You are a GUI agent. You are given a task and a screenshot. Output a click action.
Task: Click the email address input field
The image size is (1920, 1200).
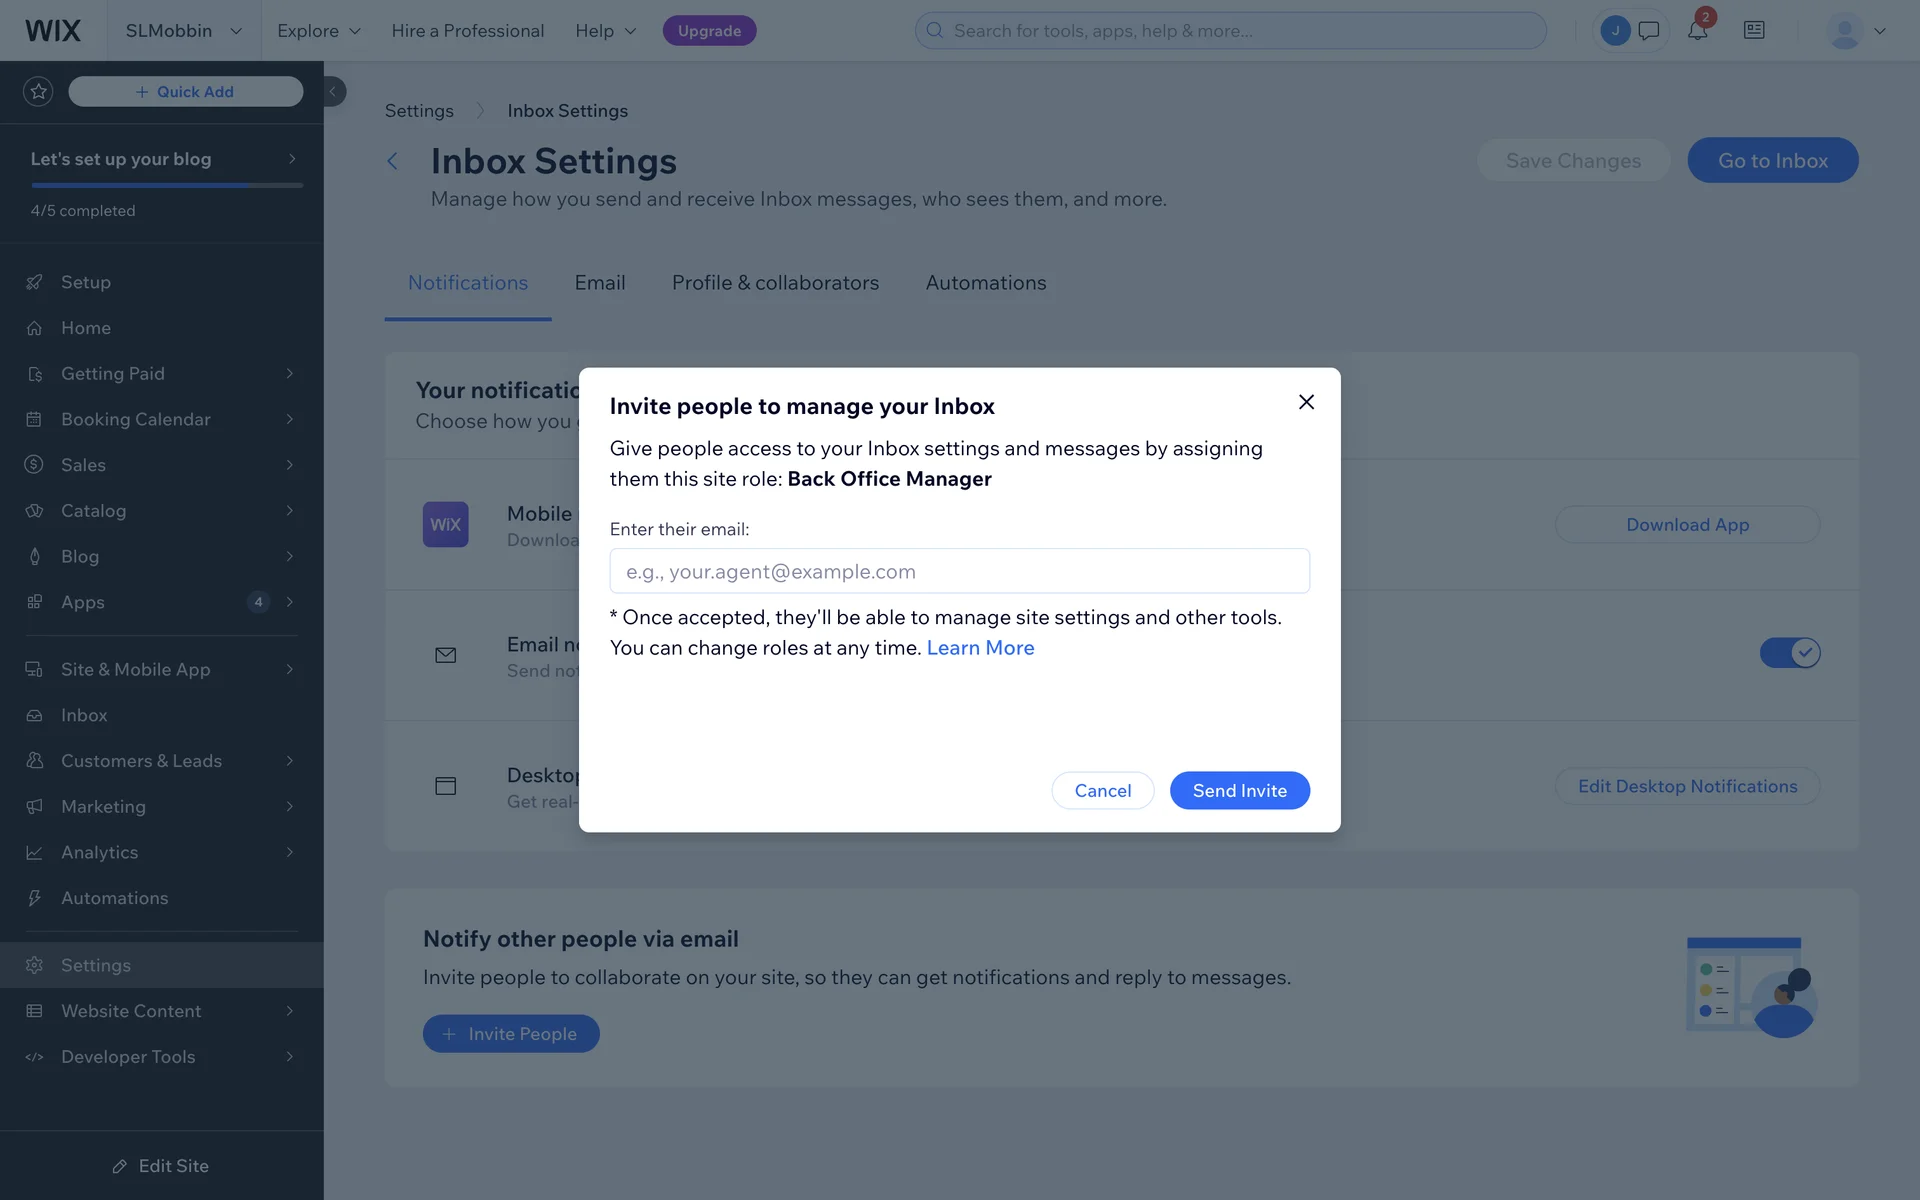[x=959, y=572]
